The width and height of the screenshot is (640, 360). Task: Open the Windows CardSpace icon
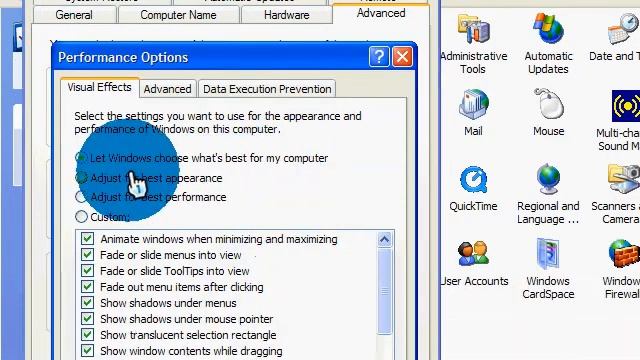click(x=548, y=254)
